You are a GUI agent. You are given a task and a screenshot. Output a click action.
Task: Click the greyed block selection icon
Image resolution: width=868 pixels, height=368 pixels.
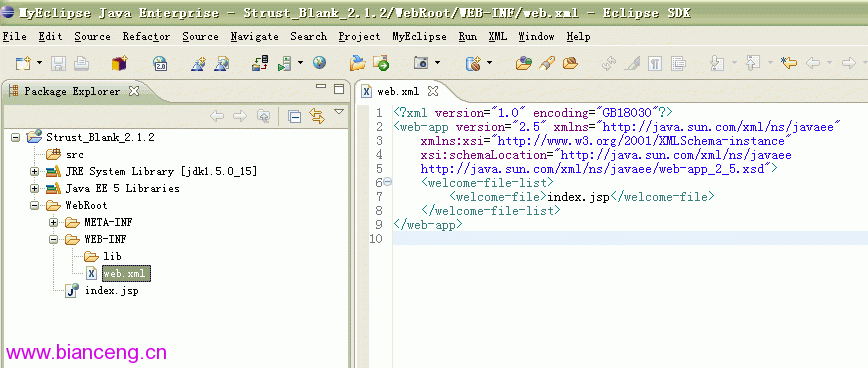pos(678,64)
